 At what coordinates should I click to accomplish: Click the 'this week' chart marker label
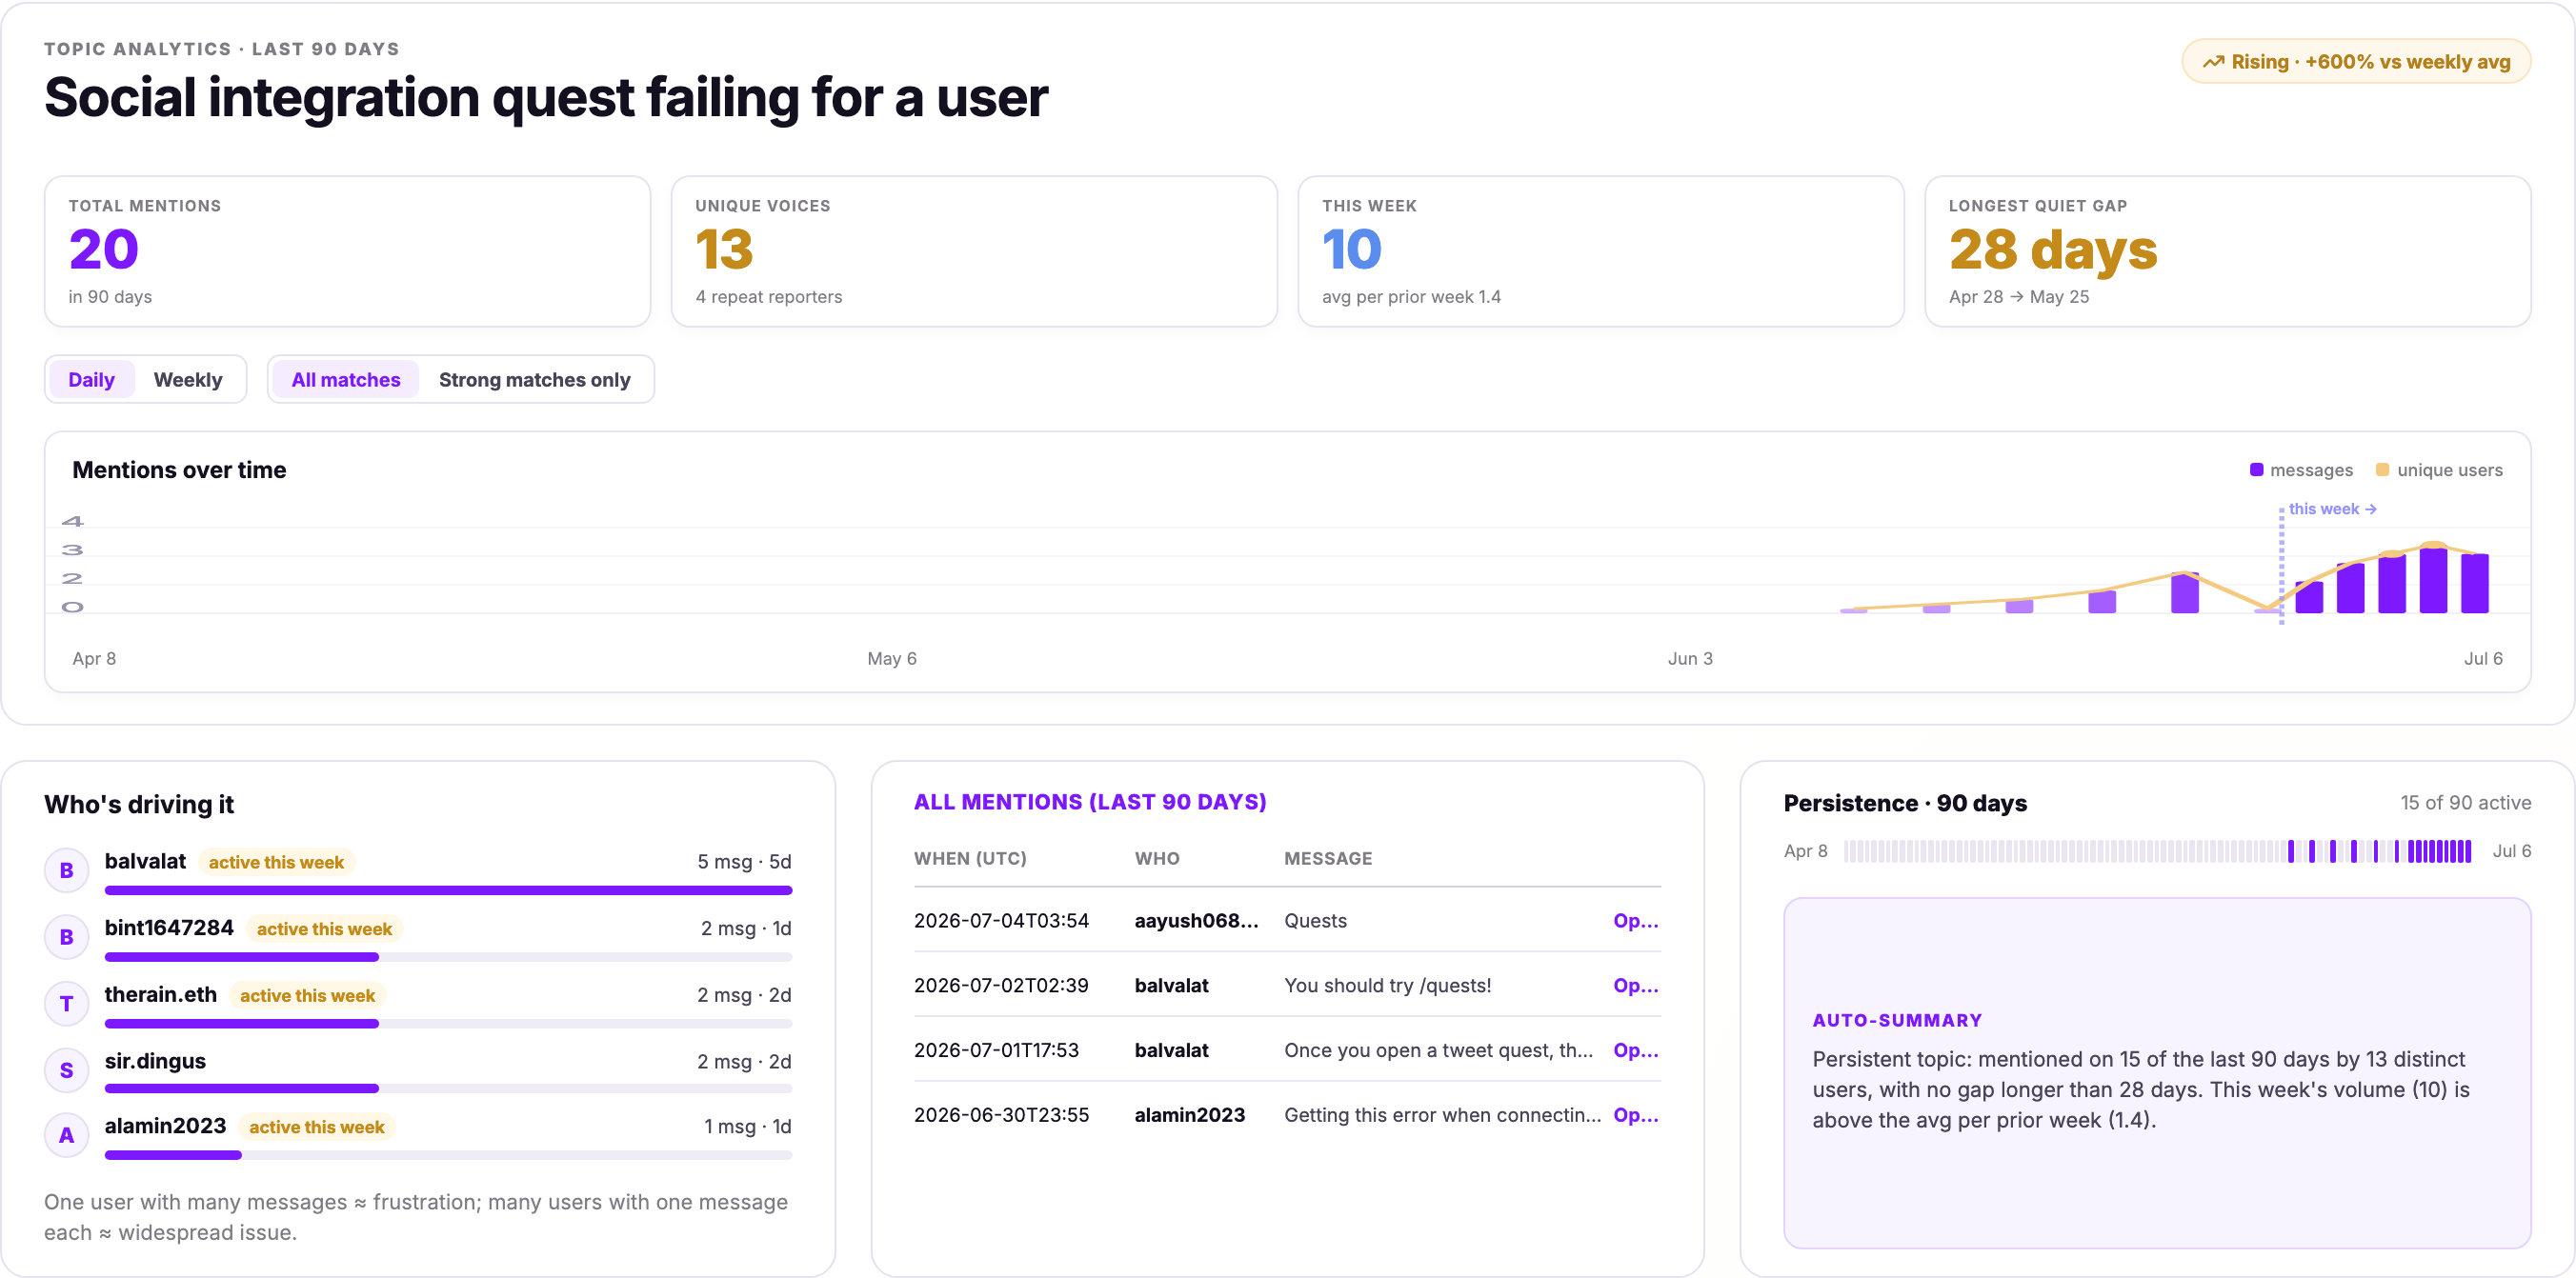[2332, 509]
